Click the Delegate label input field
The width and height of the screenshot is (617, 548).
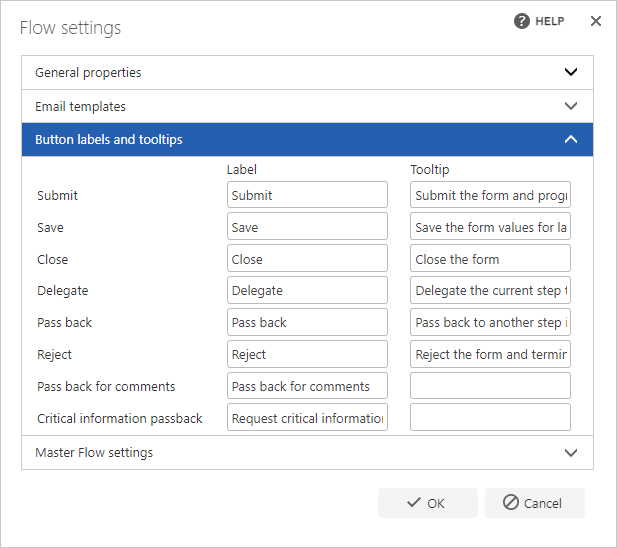pos(307,290)
